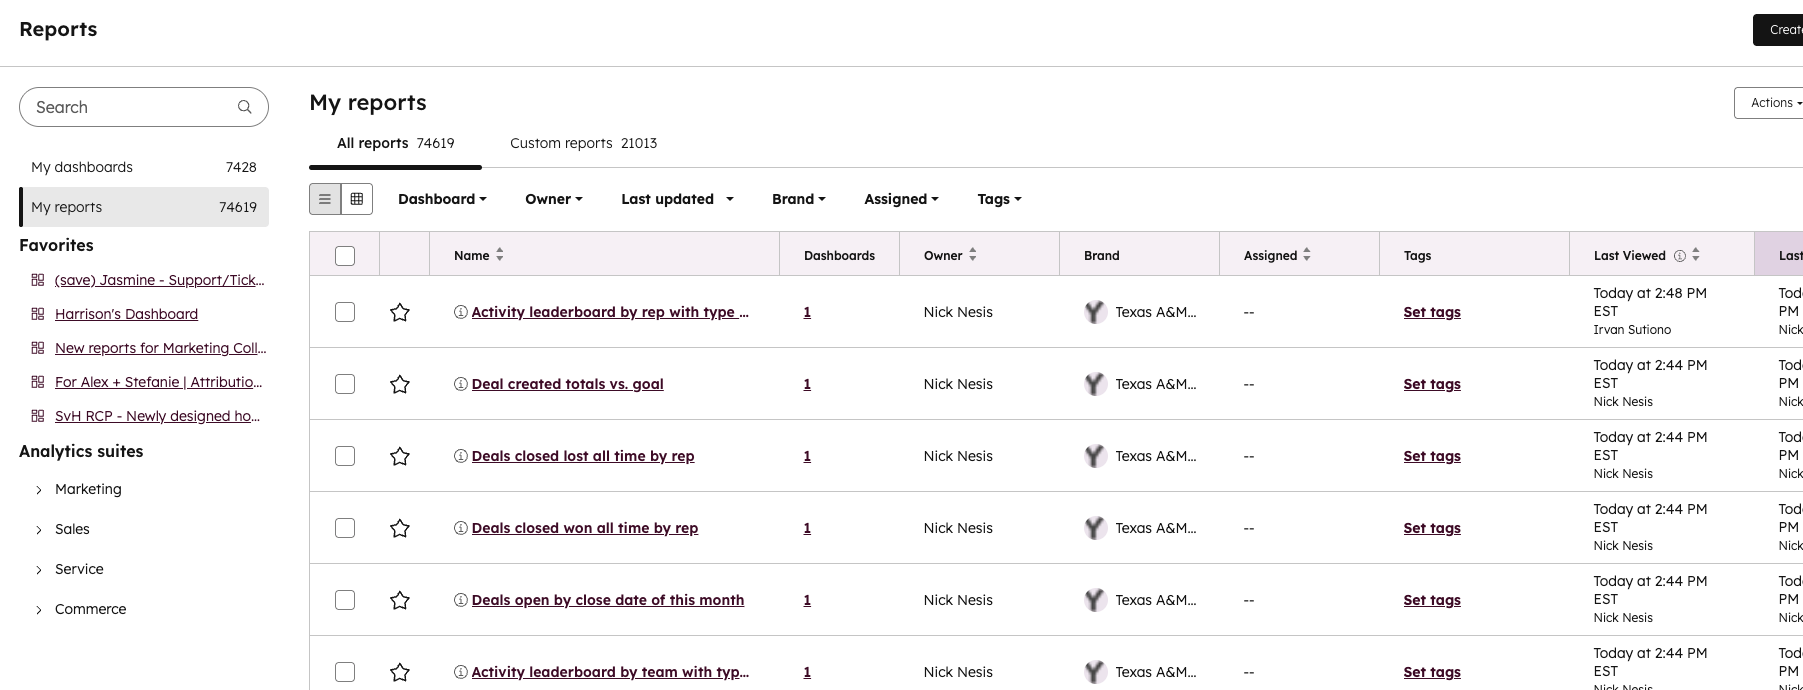
Task: Open the Owner filter dropdown
Action: (x=553, y=199)
